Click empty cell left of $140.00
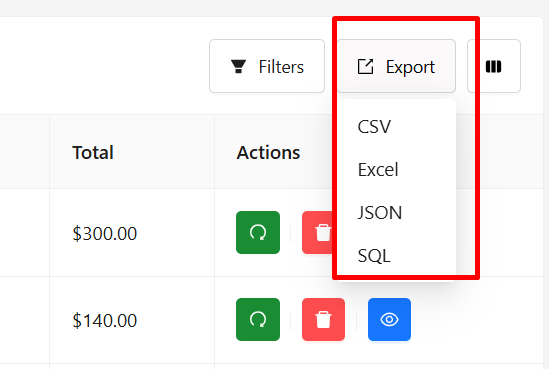 25,320
